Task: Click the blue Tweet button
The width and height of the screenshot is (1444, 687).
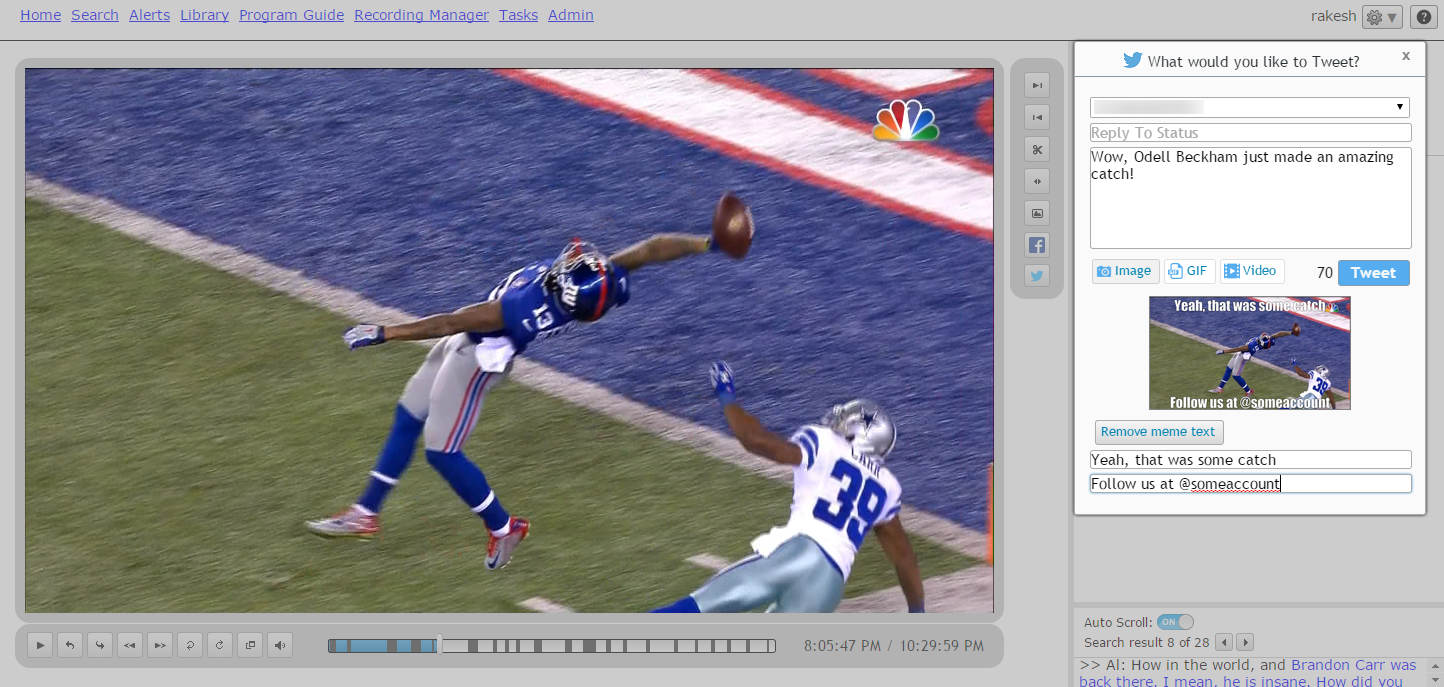Action: point(1373,273)
